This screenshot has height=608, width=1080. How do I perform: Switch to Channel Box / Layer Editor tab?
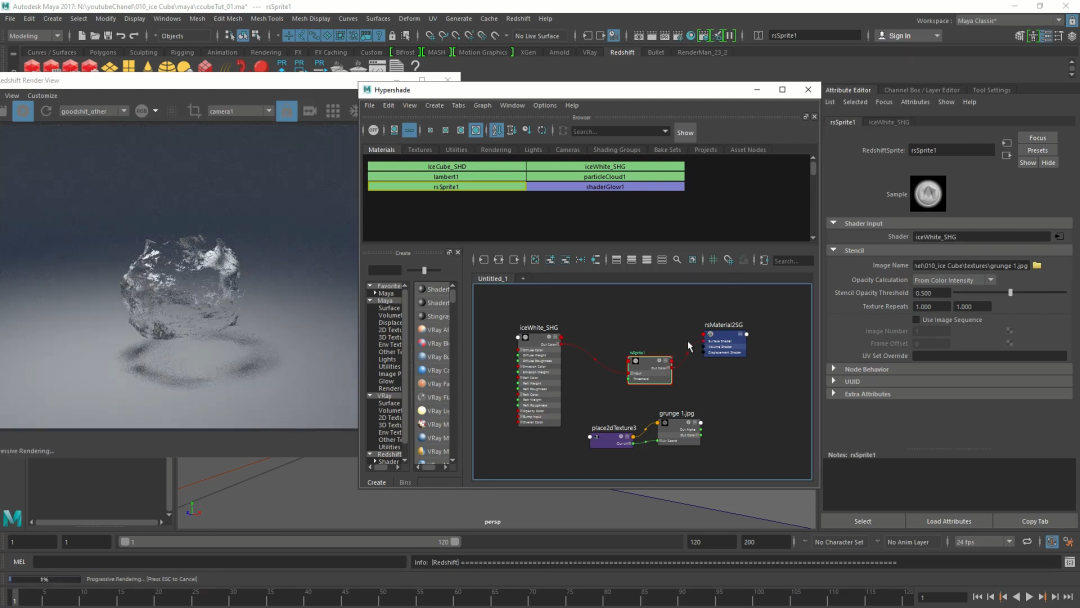(x=922, y=90)
